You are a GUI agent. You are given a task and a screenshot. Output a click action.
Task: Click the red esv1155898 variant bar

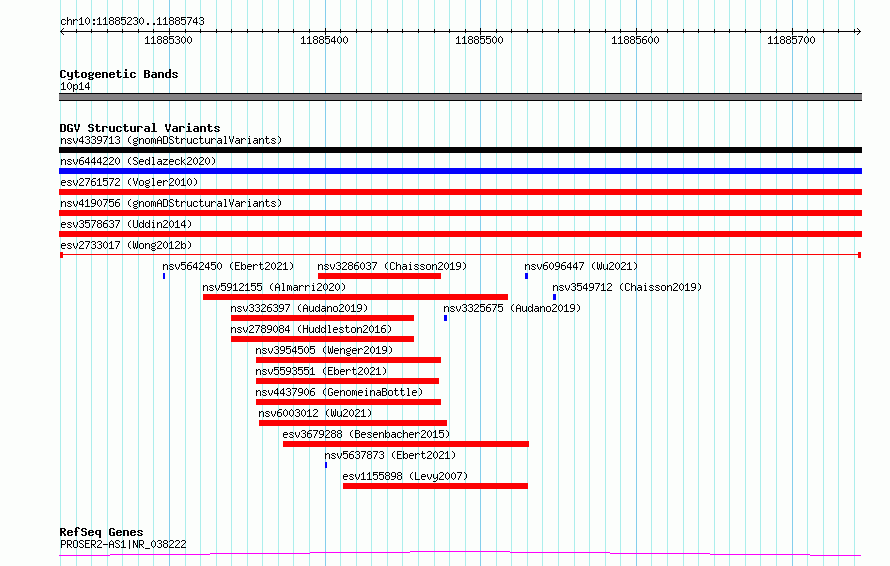coord(435,486)
